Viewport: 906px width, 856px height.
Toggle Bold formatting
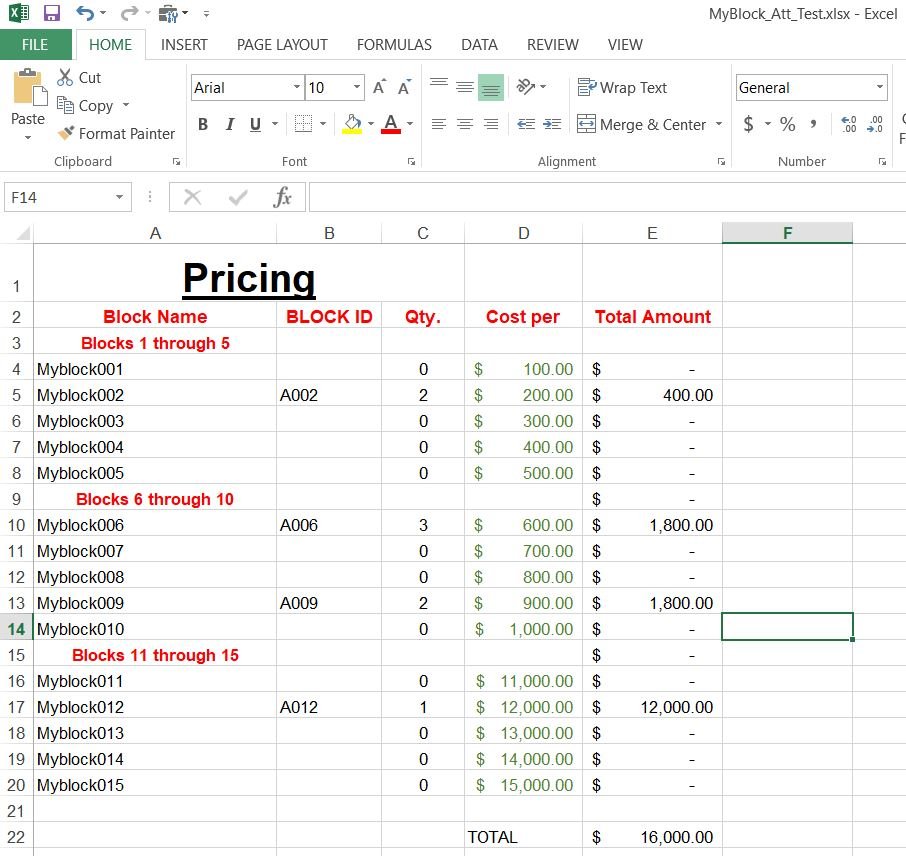pyautogui.click(x=203, y=124)
